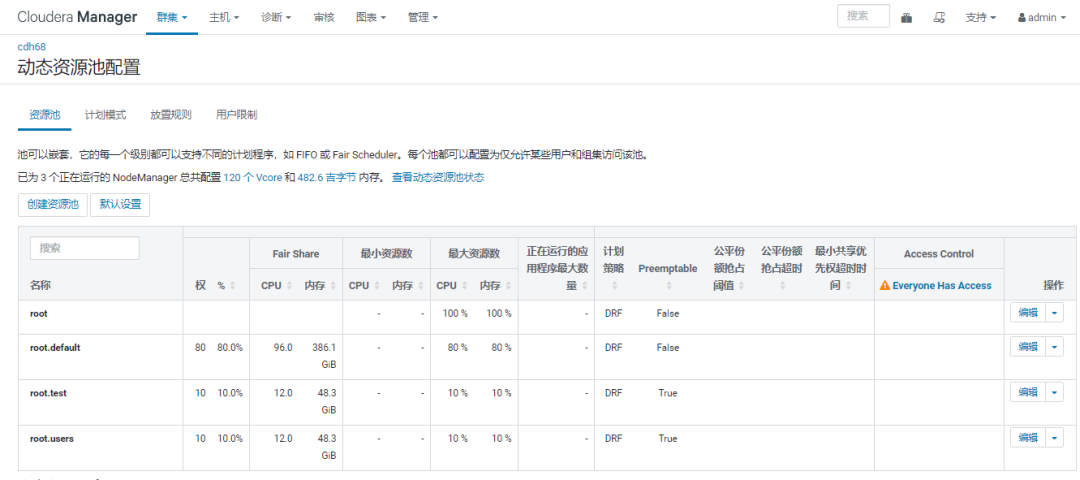Sort by % column arrows
Viewport: 1080px width, 480px height.
click(x=232, y=286)
